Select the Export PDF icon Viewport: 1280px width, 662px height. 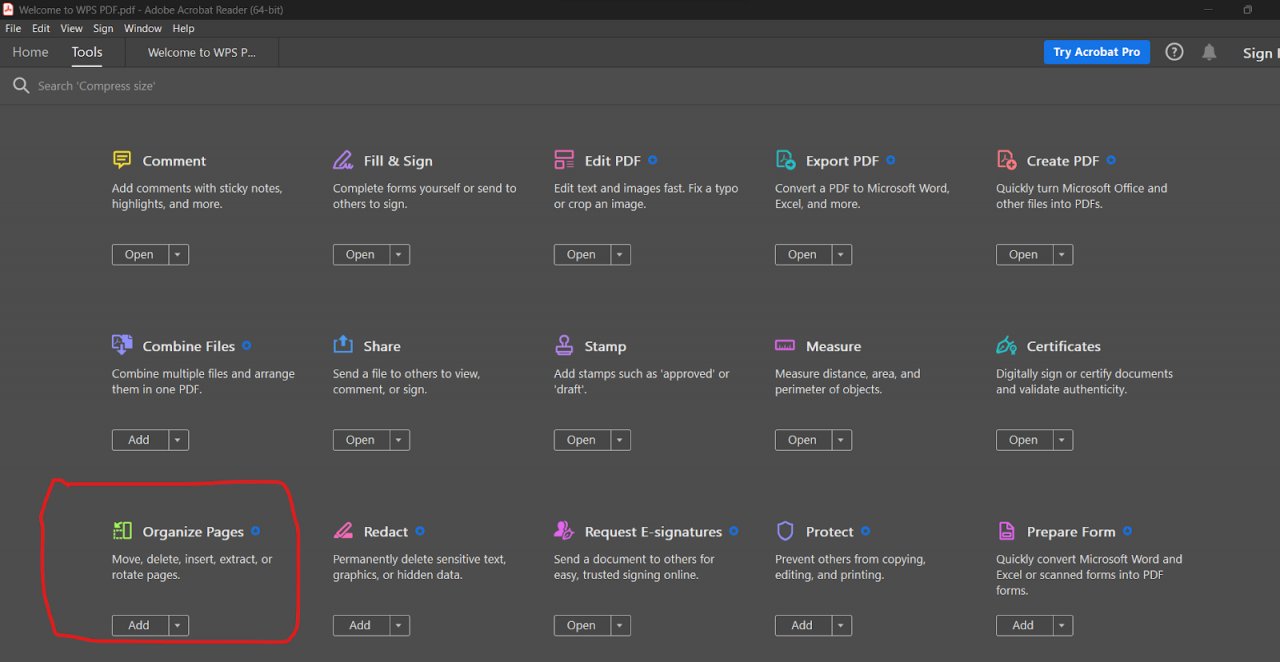coord(785,159)
